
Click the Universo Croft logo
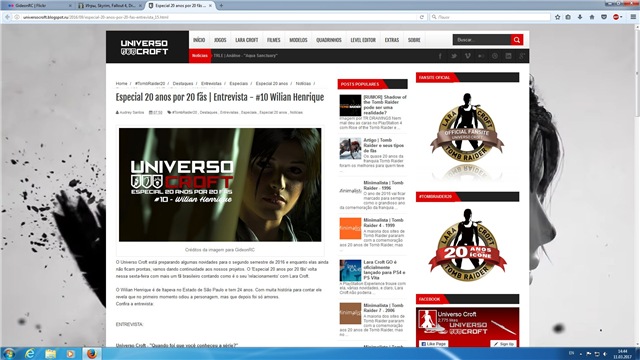pos(144,47)
